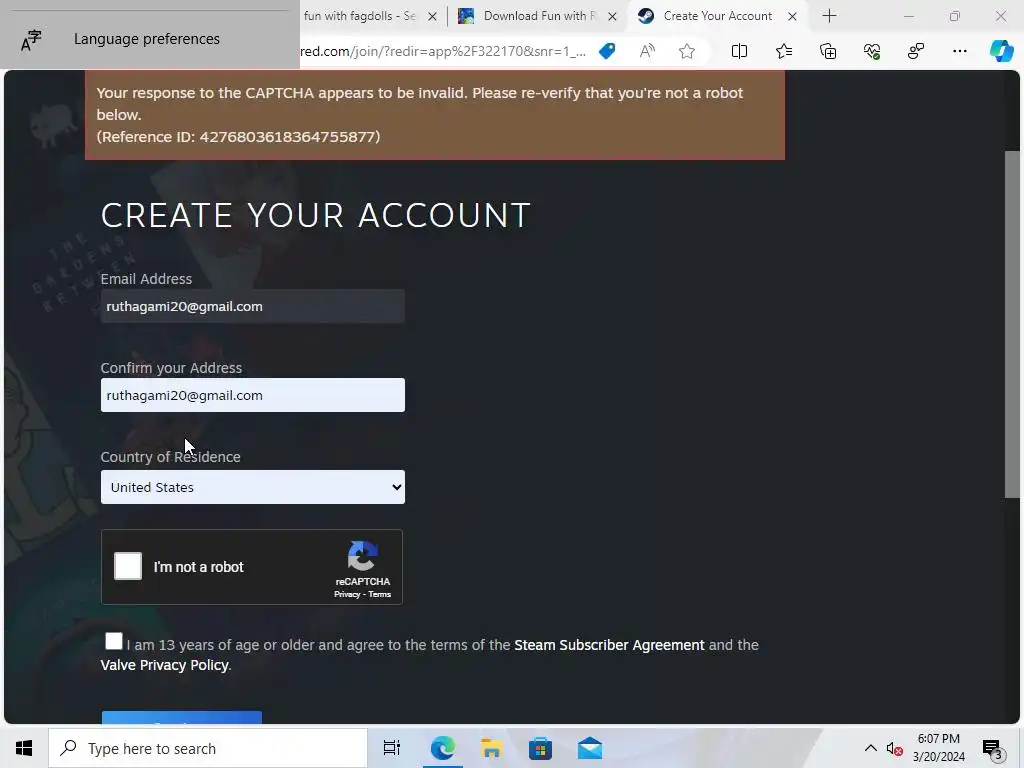Click reCAPTCHA Privacy link
1024x768 pixels.
347,594
